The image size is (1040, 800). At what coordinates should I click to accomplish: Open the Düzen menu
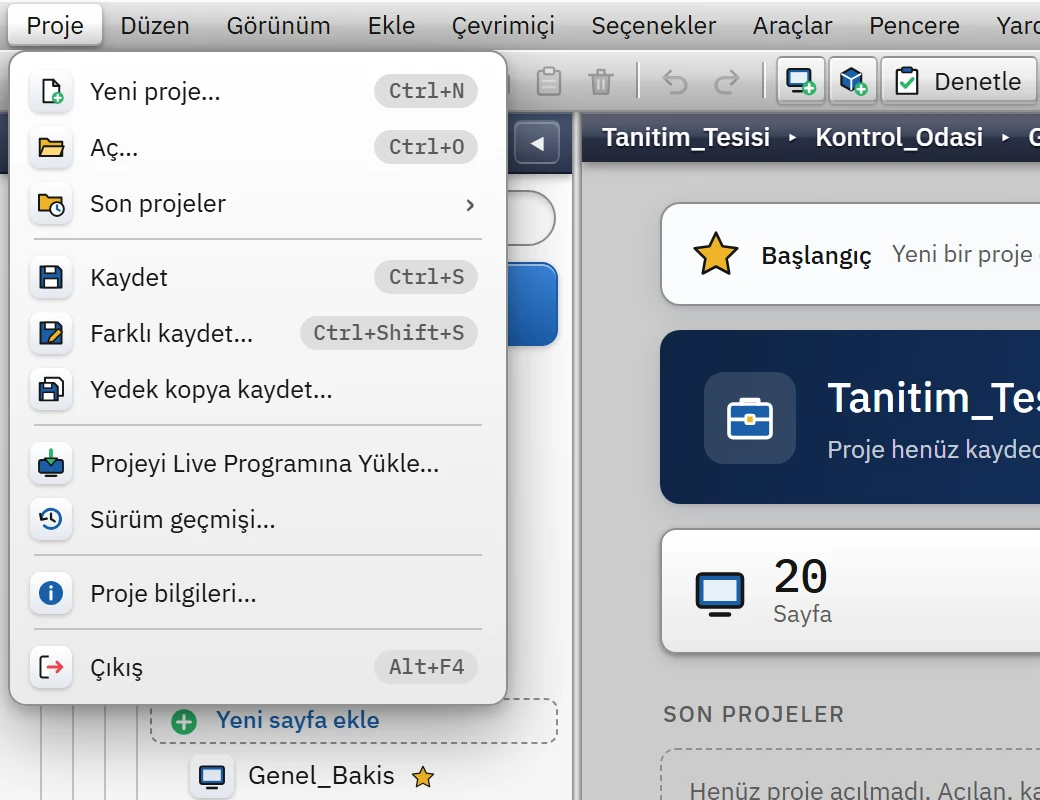coord(155,26)
